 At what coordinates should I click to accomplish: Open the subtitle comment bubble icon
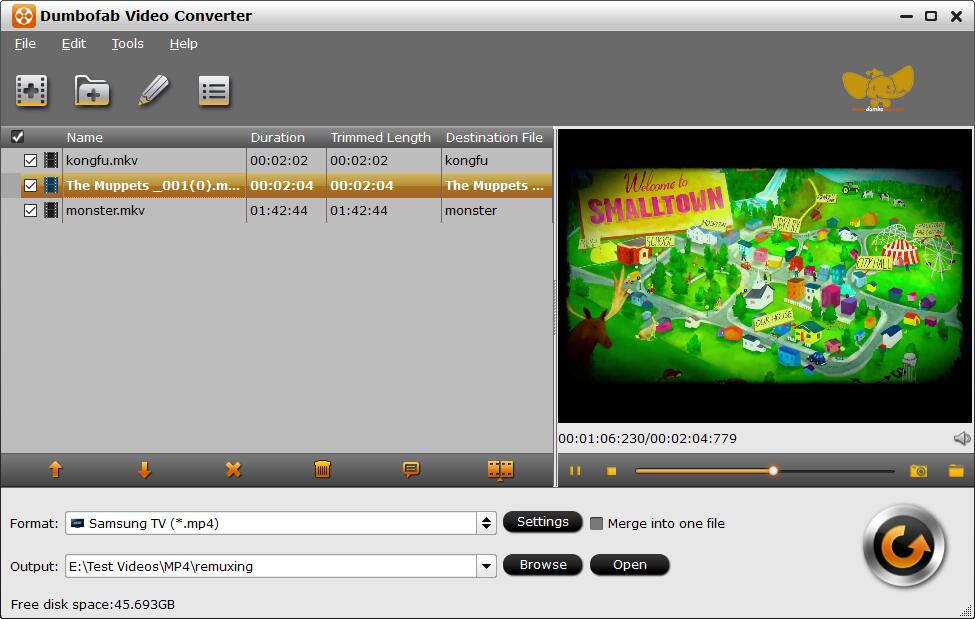(411, 470)
